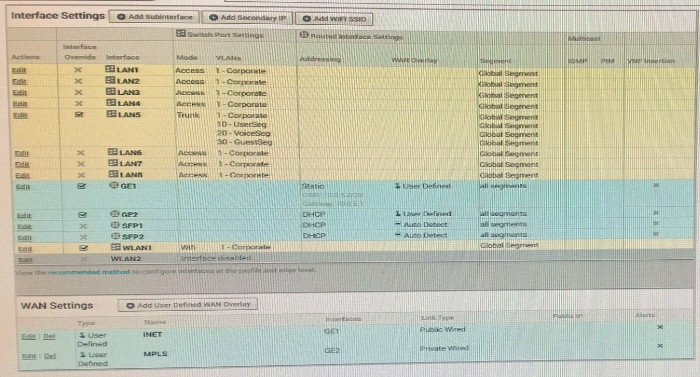Screen dimensions: 700x377
Task: Click the routed interface icon beside GE2
Action: click(115, 214)
